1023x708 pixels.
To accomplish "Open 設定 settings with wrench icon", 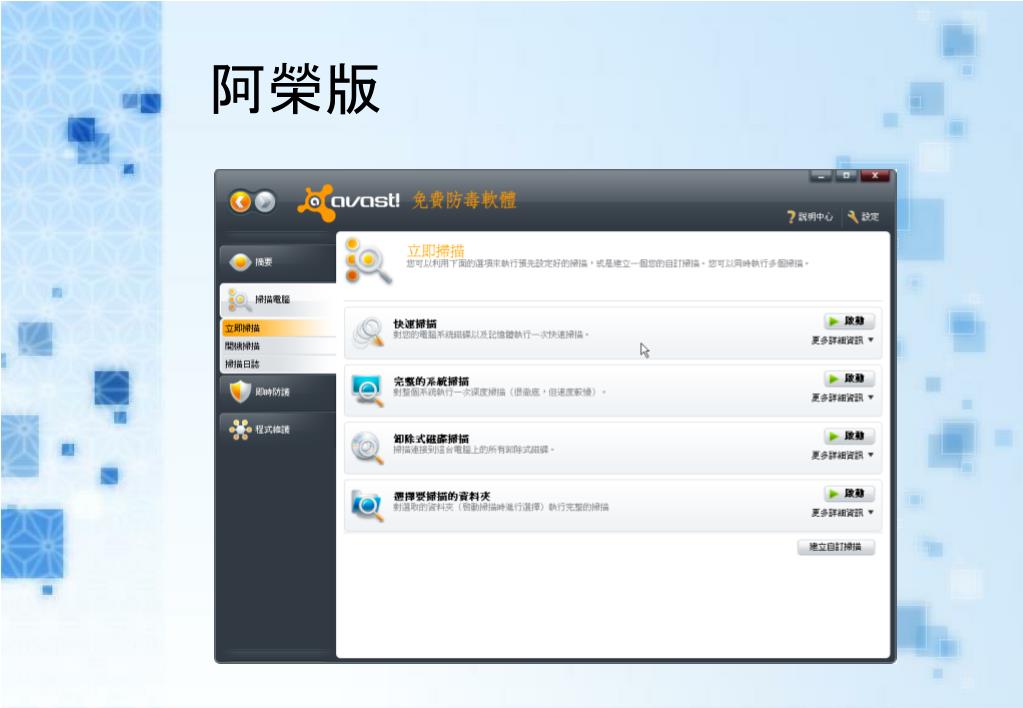I will [863, 217].
